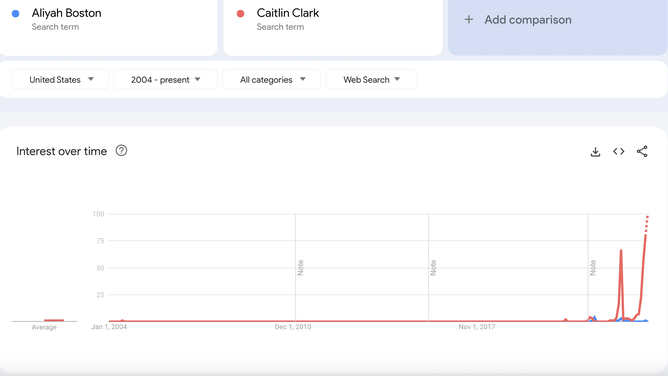Click the red dot beside Caitlin Clark

point(240,14)
